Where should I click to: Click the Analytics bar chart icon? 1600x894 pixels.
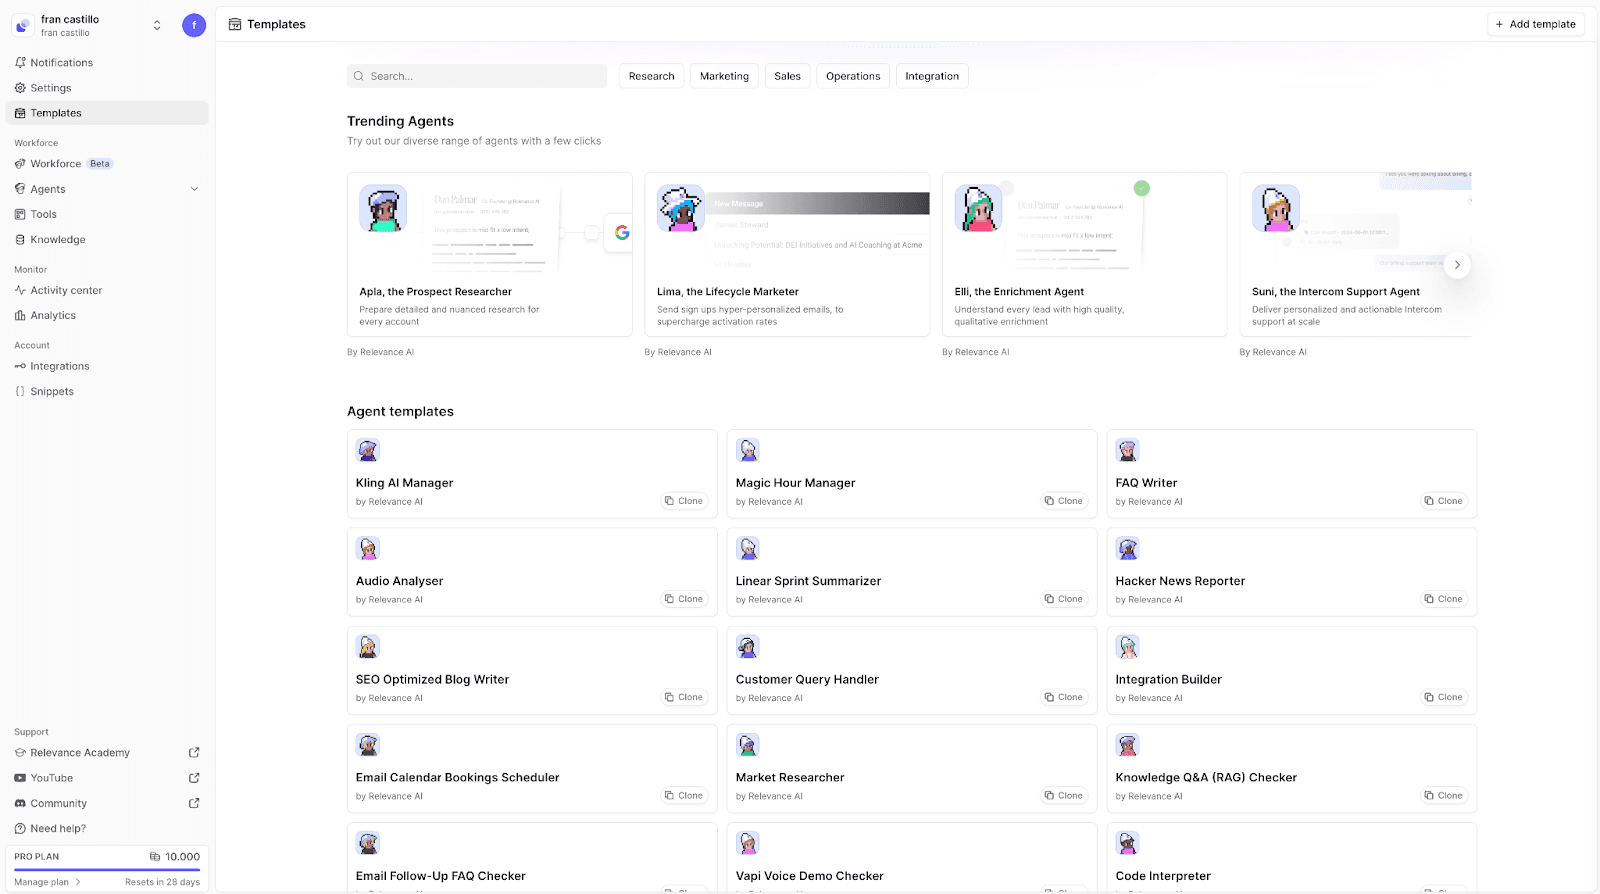coord(20,316)
